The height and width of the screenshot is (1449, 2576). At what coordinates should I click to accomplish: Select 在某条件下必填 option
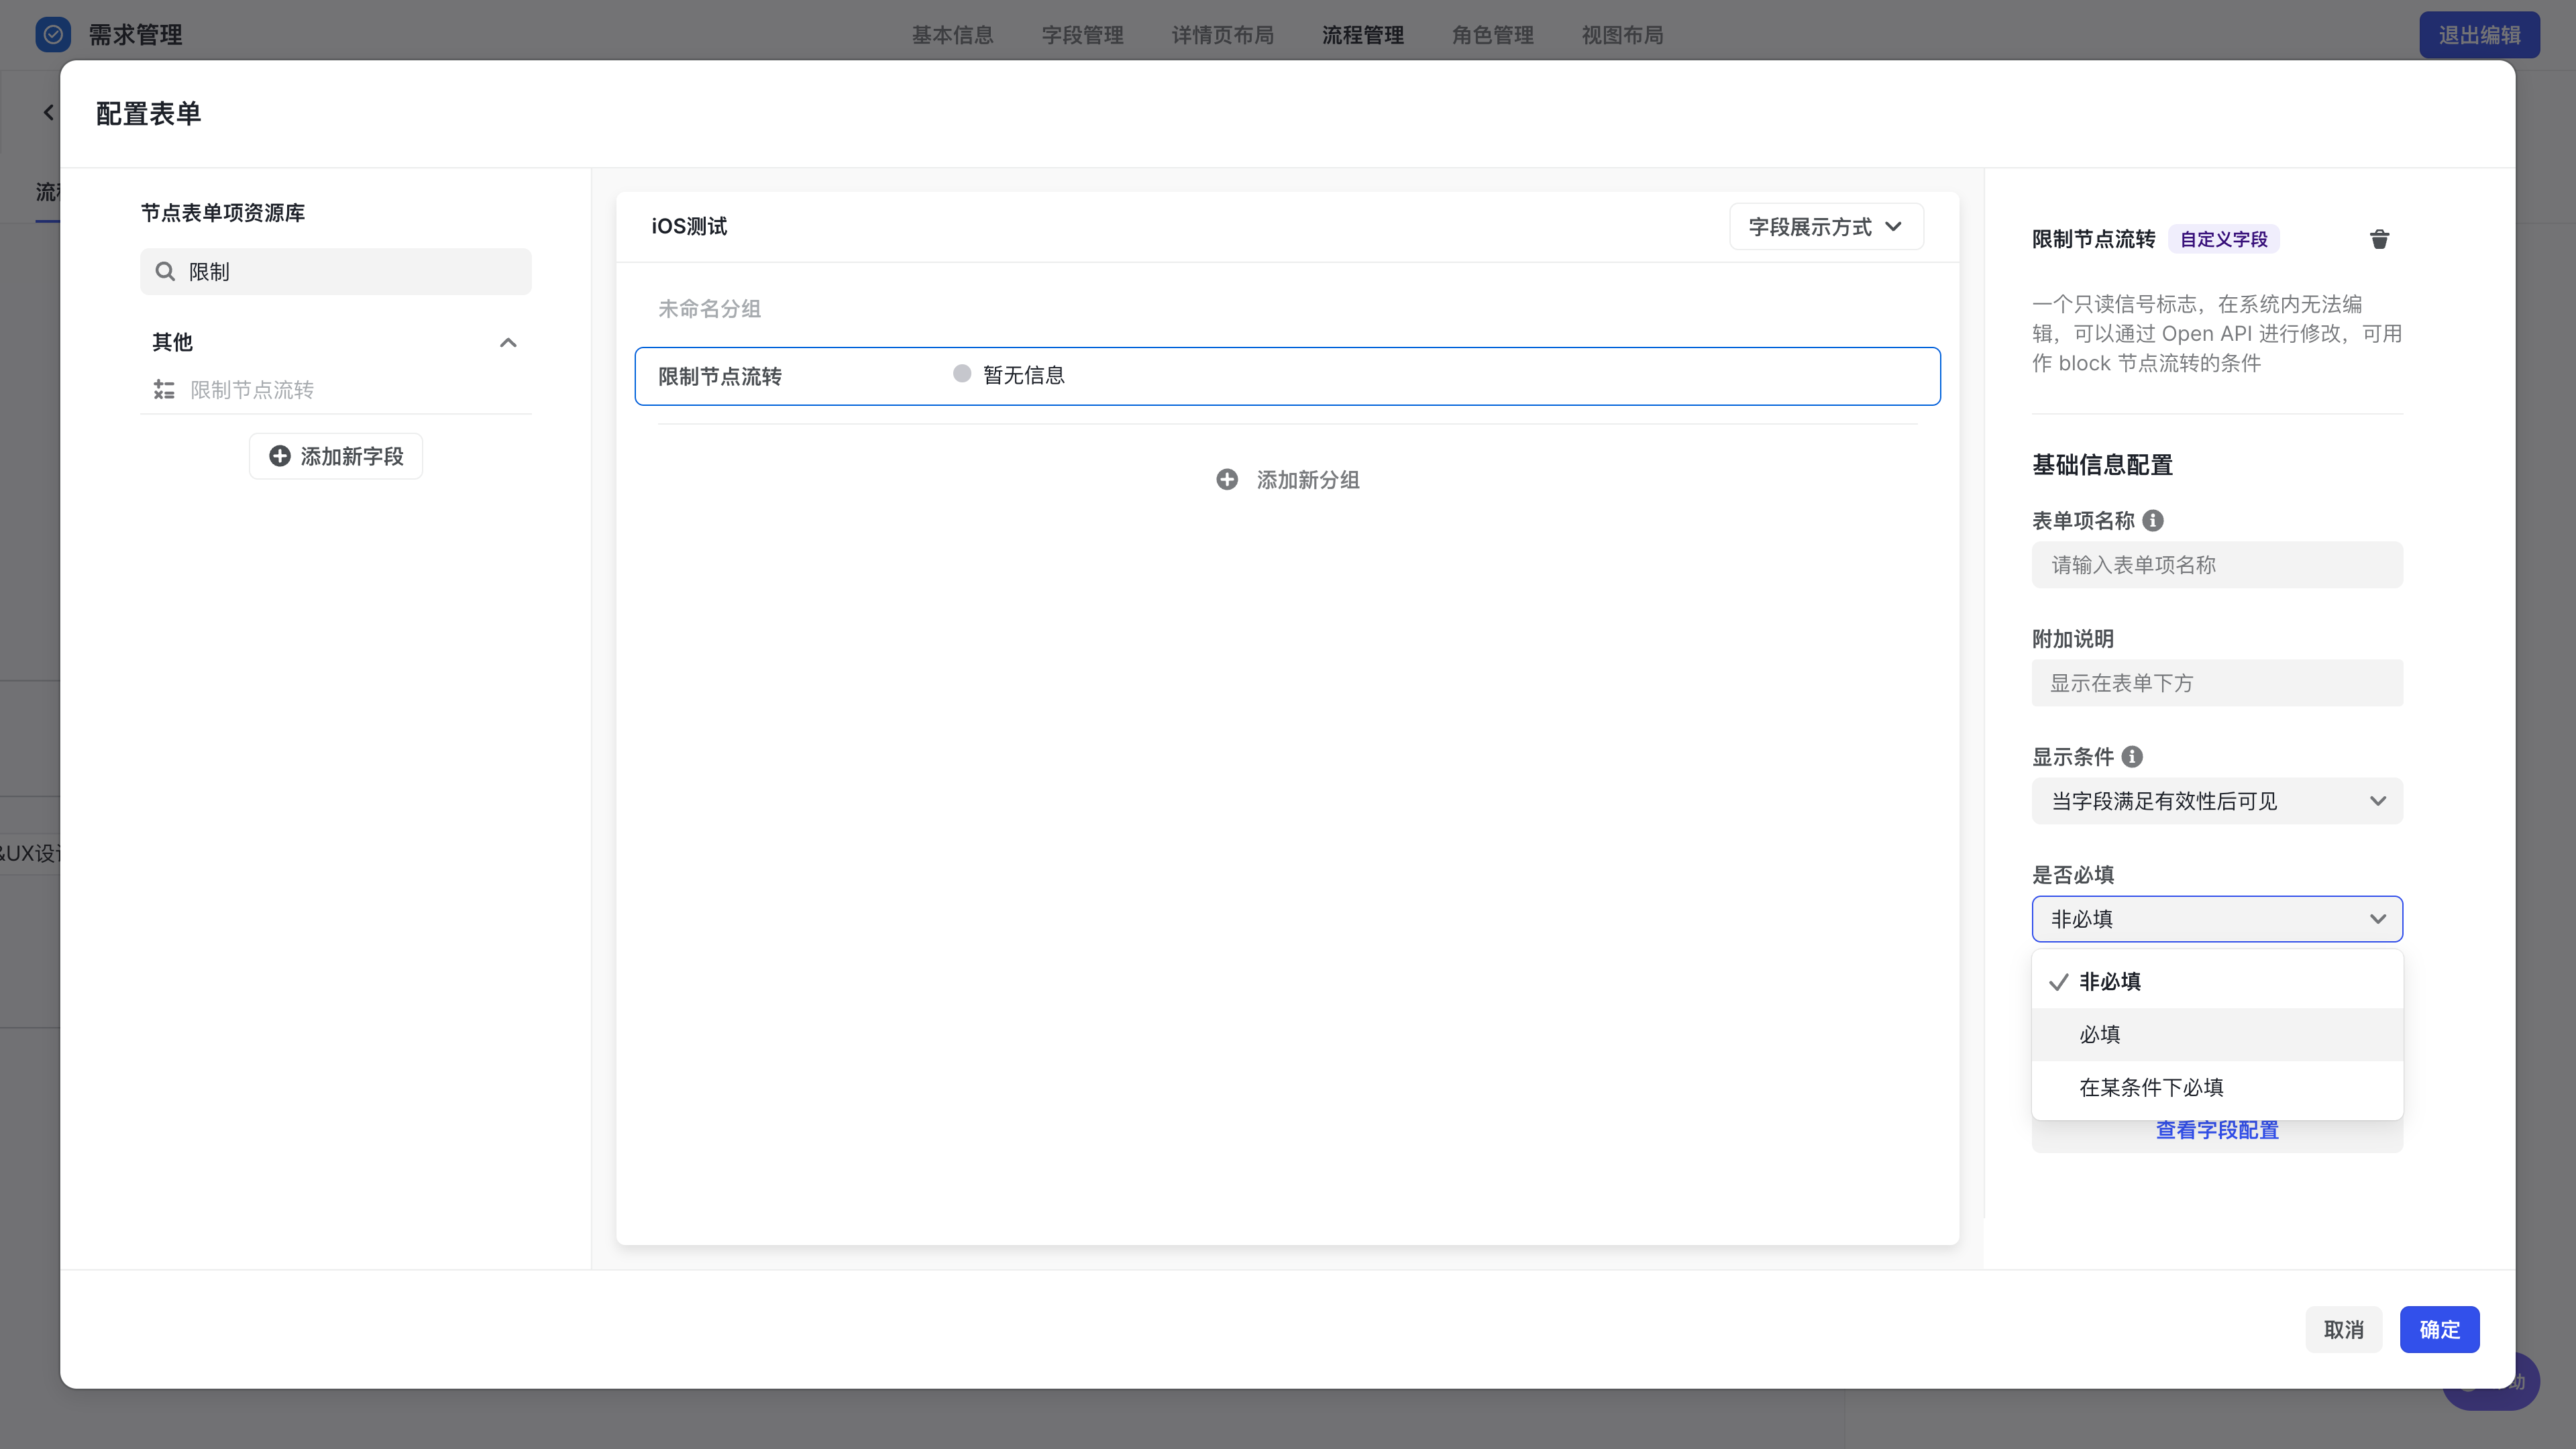tap(2217, 1087)
